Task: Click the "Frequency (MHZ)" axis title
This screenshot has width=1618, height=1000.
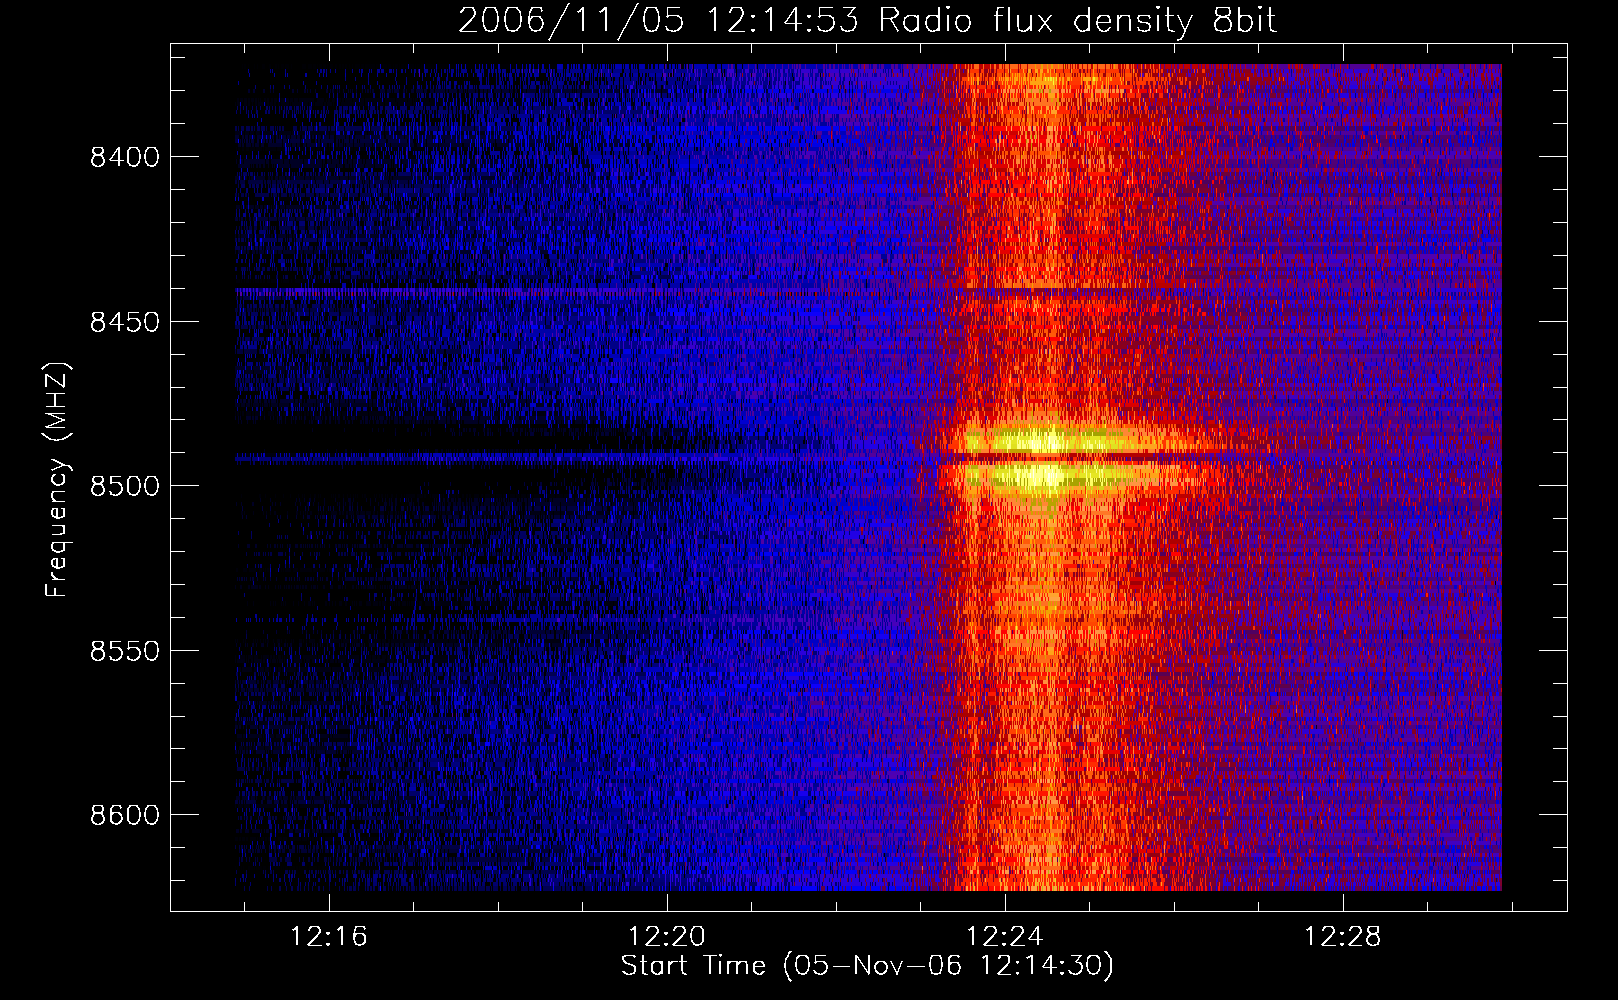Action: 57,480
